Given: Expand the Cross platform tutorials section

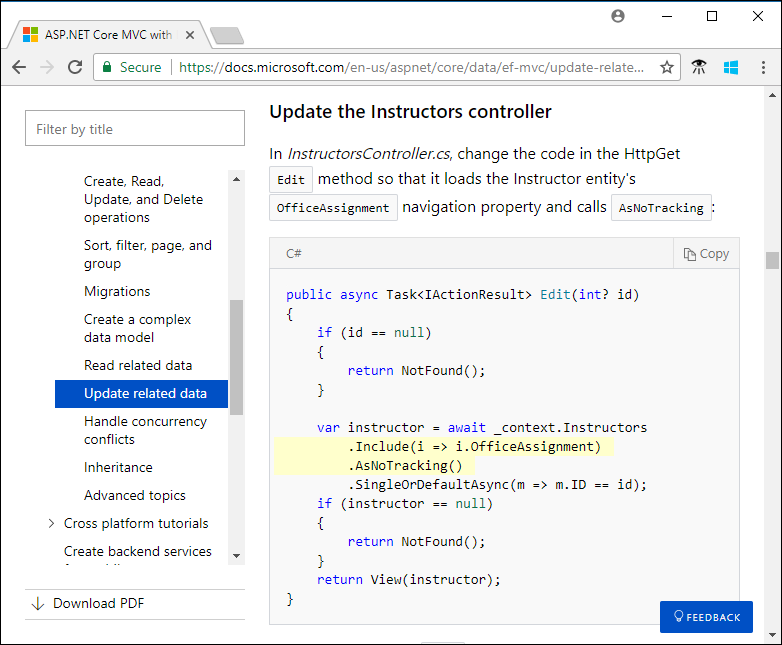Looking at the screenshot, I should [51, 523].
